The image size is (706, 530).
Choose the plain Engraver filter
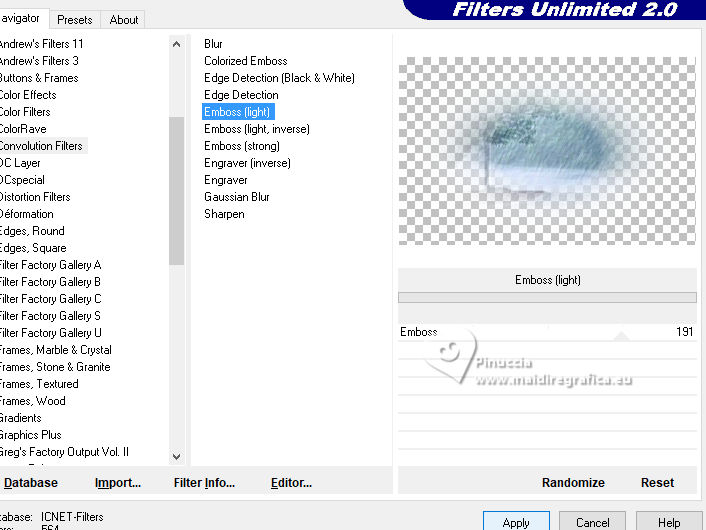[x=226, y=180]
